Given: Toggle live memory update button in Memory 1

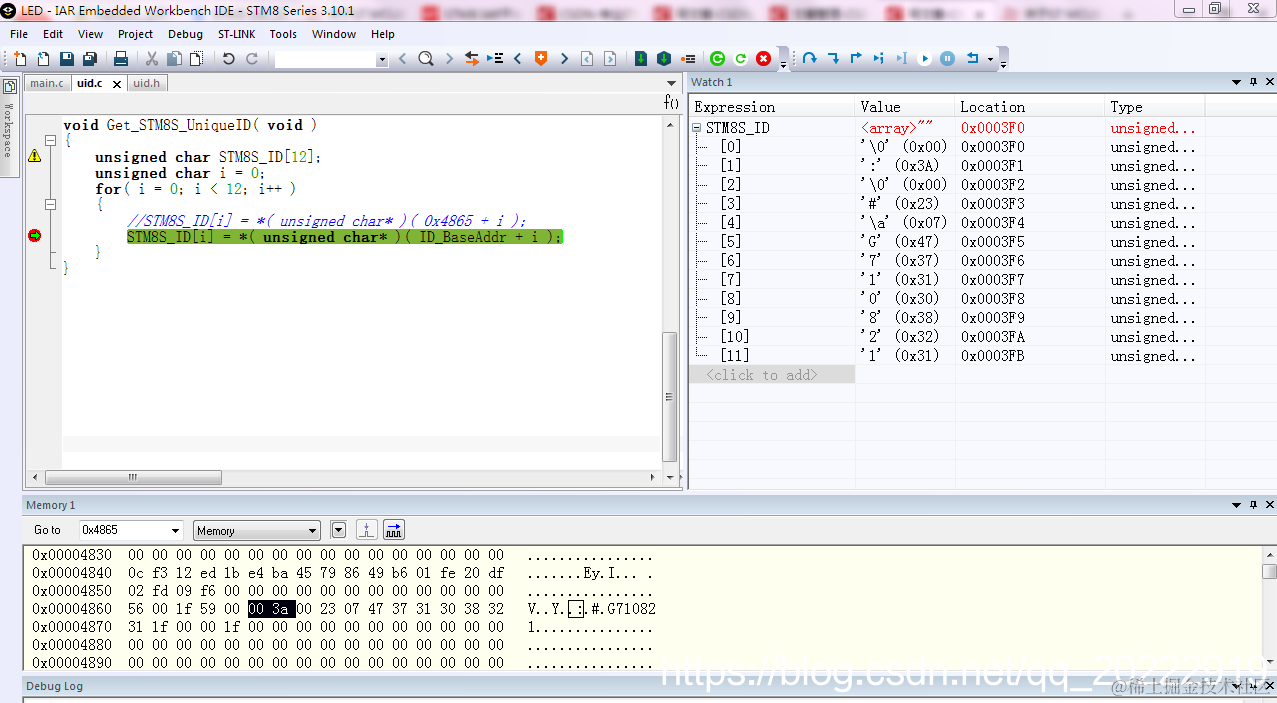Looking at the screenshot, I should (394, 530).
